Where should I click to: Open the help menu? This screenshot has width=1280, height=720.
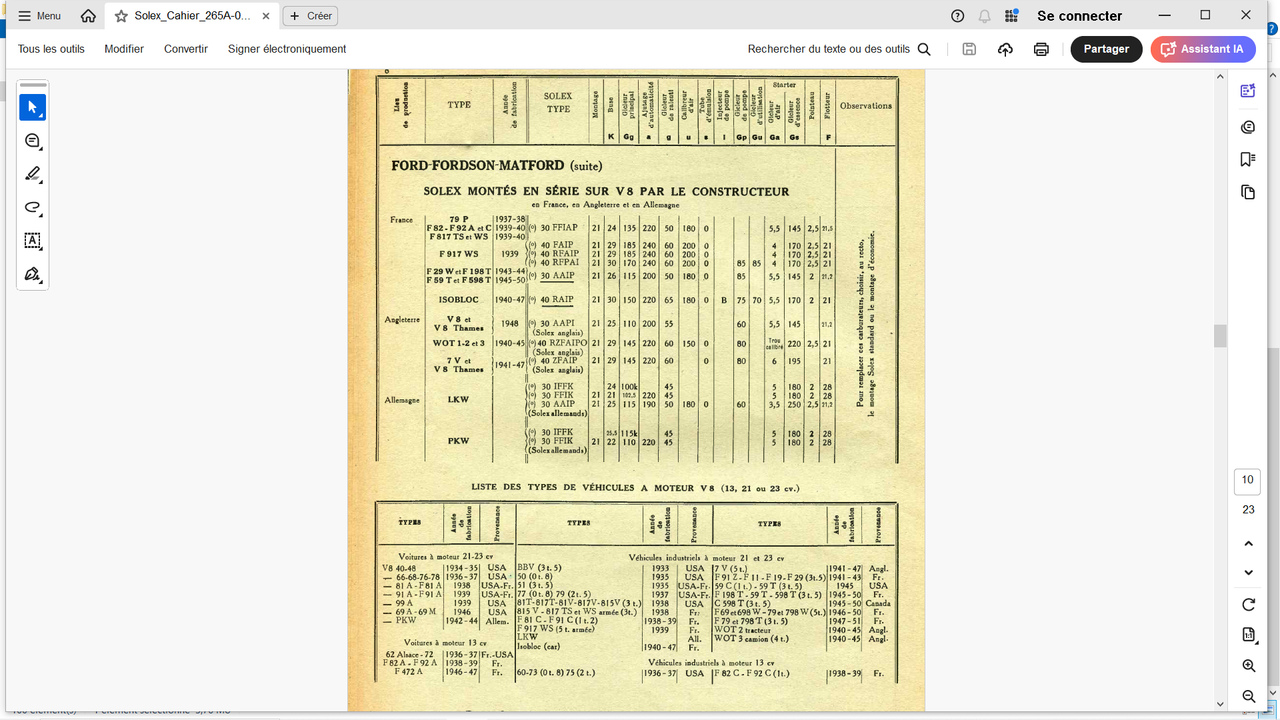[958, 16]
